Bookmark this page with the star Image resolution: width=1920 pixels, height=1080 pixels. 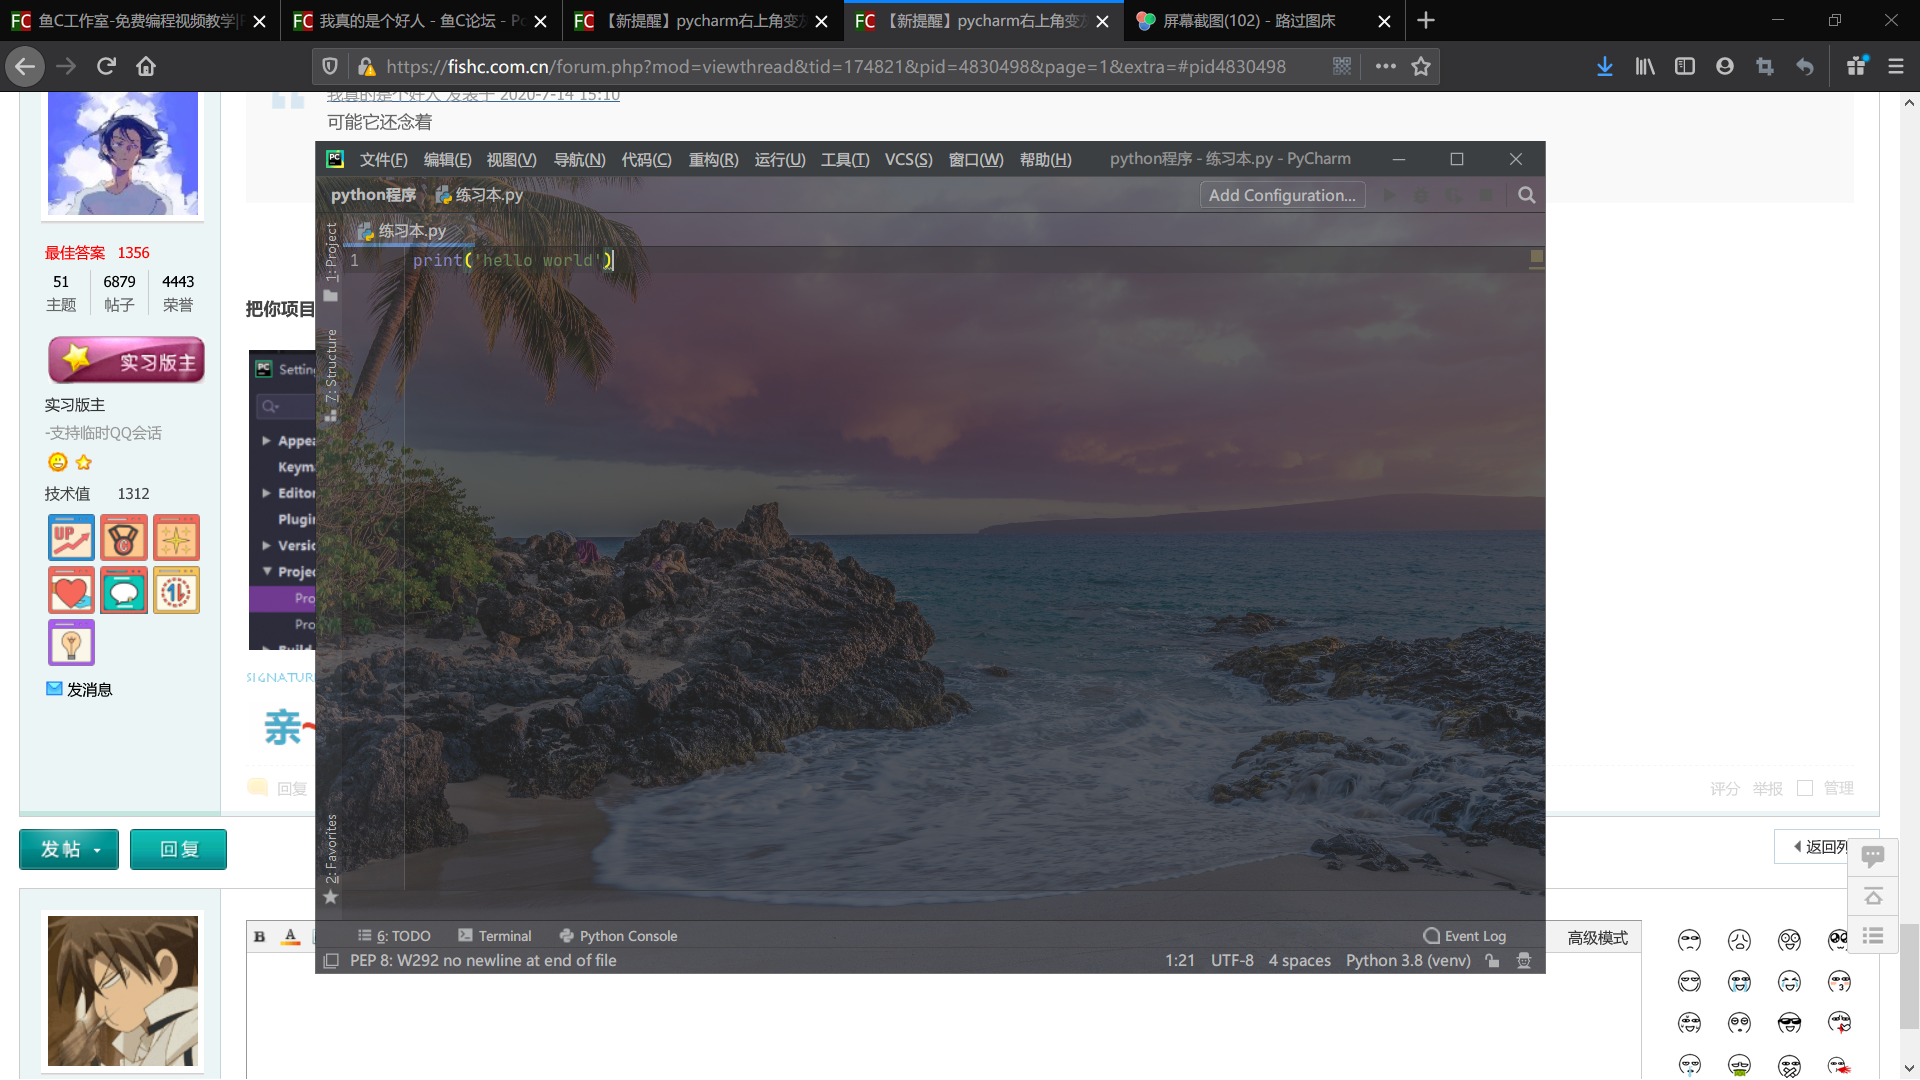coord(1421,66)
